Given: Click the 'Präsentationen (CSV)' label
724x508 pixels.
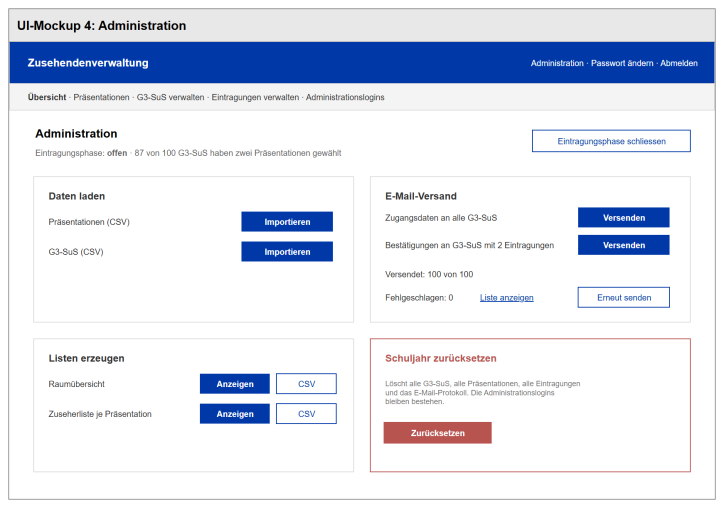Looking at the screenshot, I should [x=89, y=222].
